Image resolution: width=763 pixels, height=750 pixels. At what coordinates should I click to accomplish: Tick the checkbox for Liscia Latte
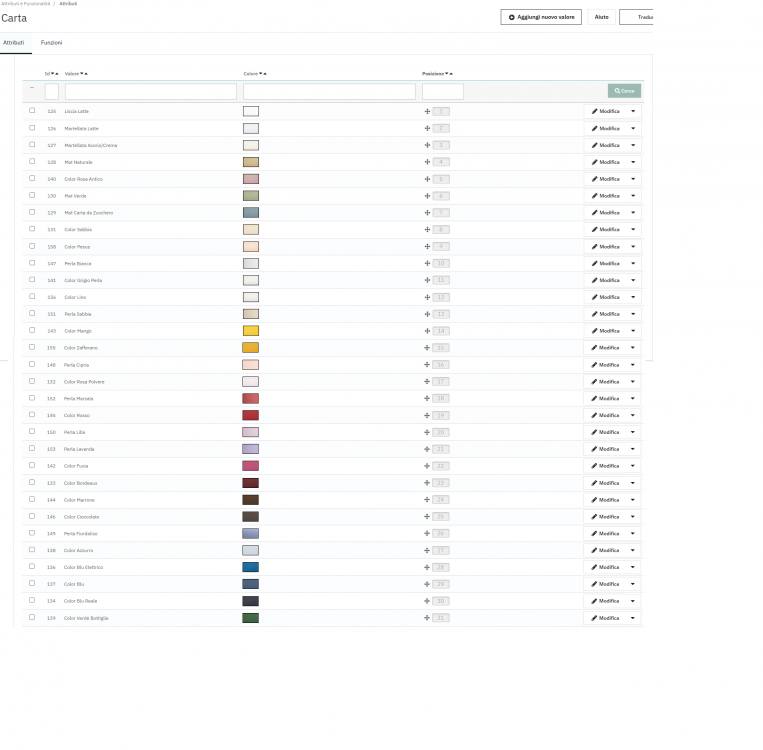pyautogui.click(x=32, y=110)
